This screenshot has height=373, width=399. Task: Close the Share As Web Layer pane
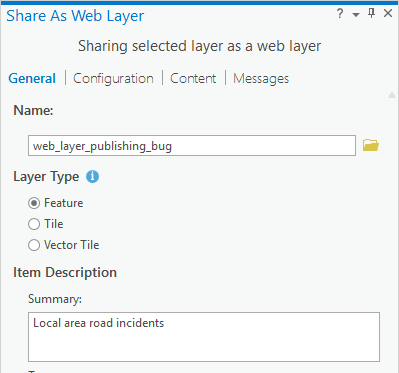pos(388,14)
